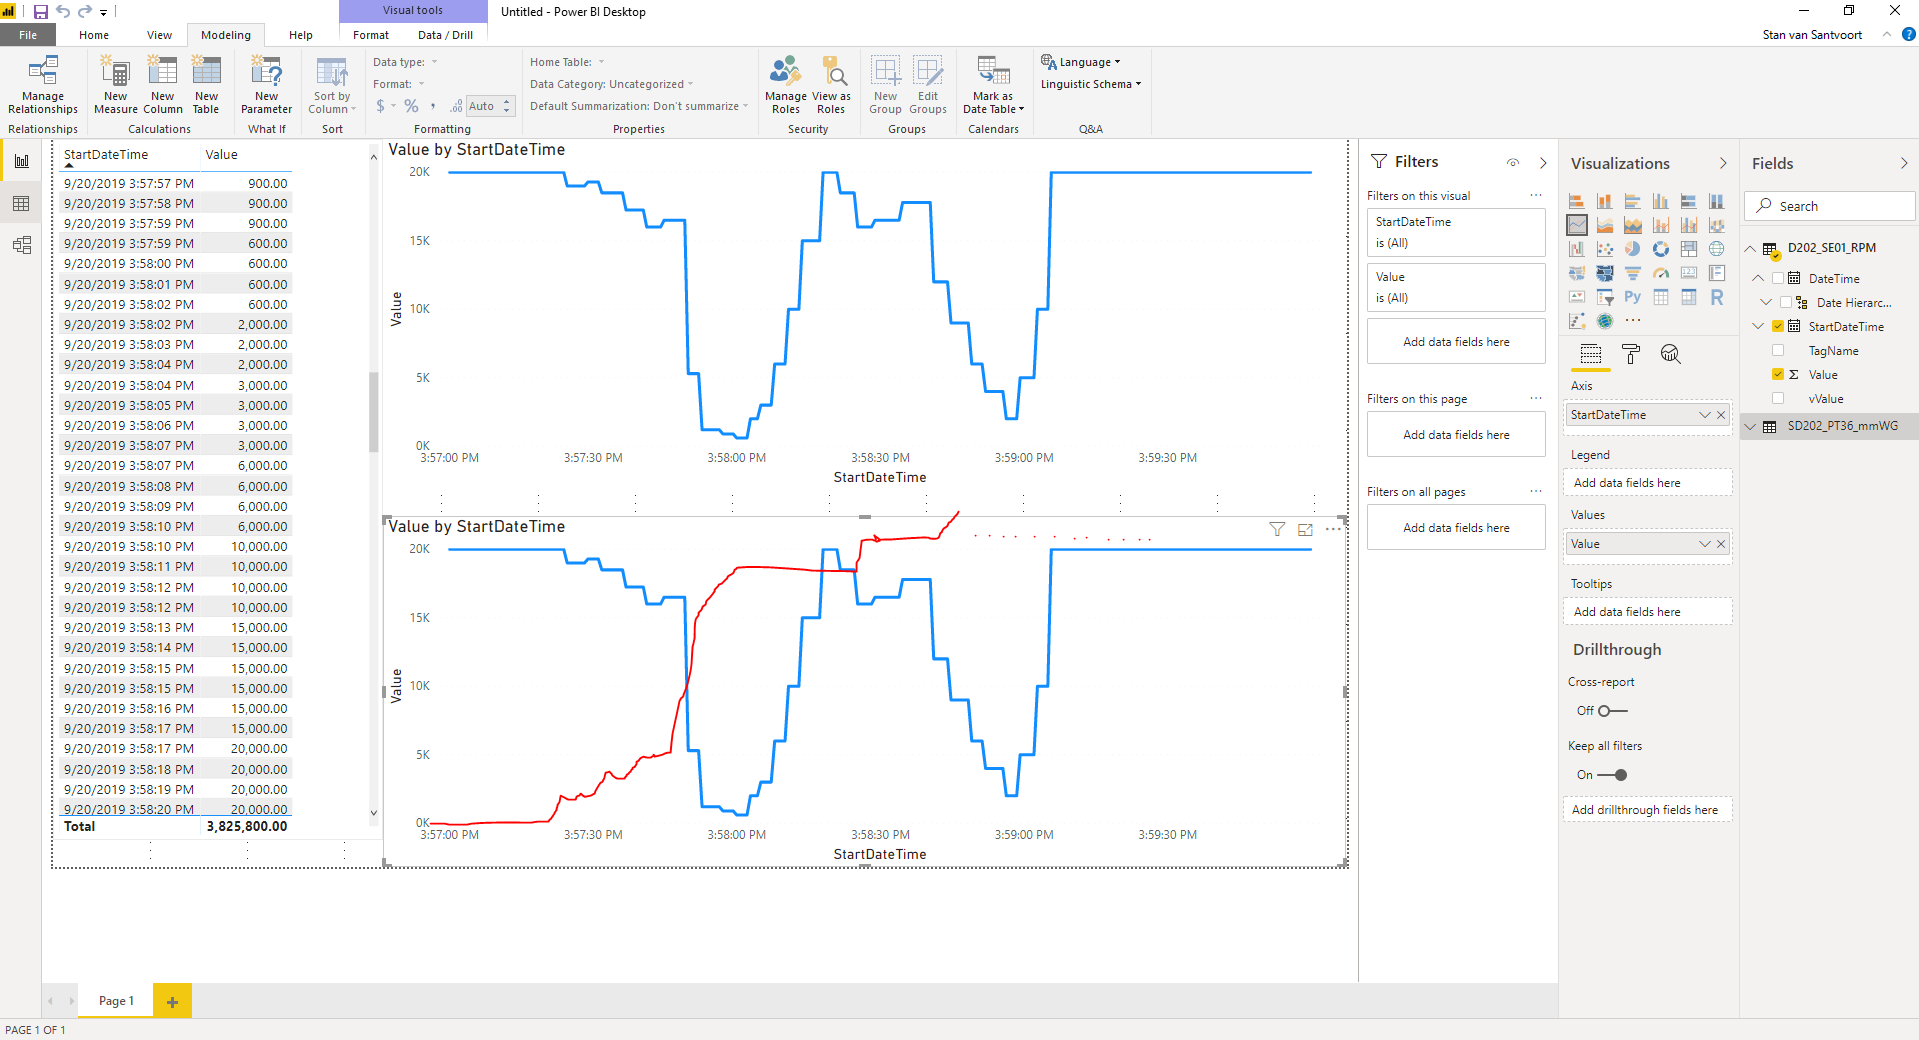Open the Fields well tab icon
Screen dimensions: 1919x1040
point(1591,354)
